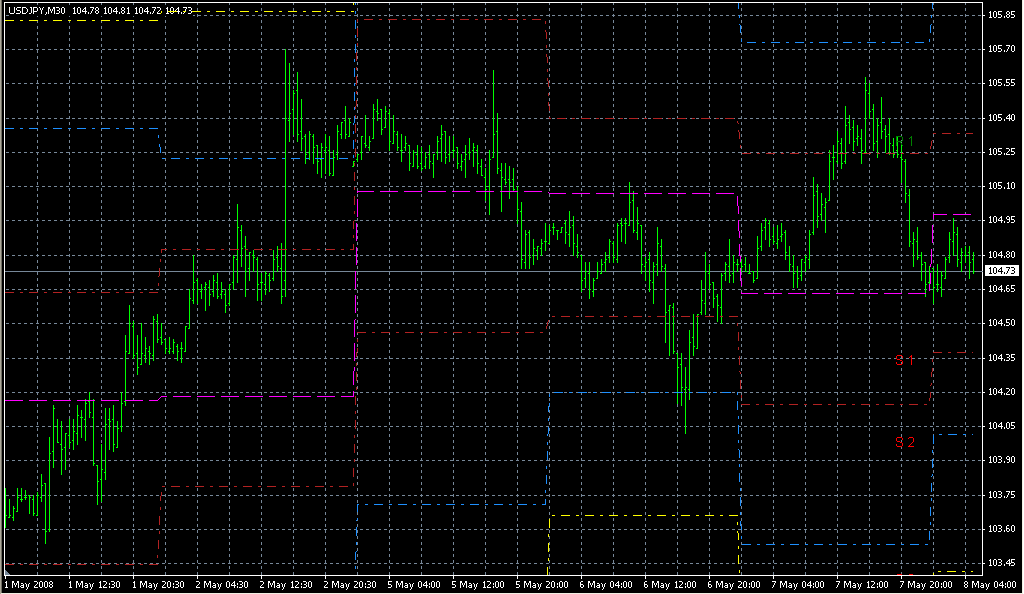This screenshot has height=594, width=1024.
Task: Click the 105.40 price axis label
Action: 1001,118
